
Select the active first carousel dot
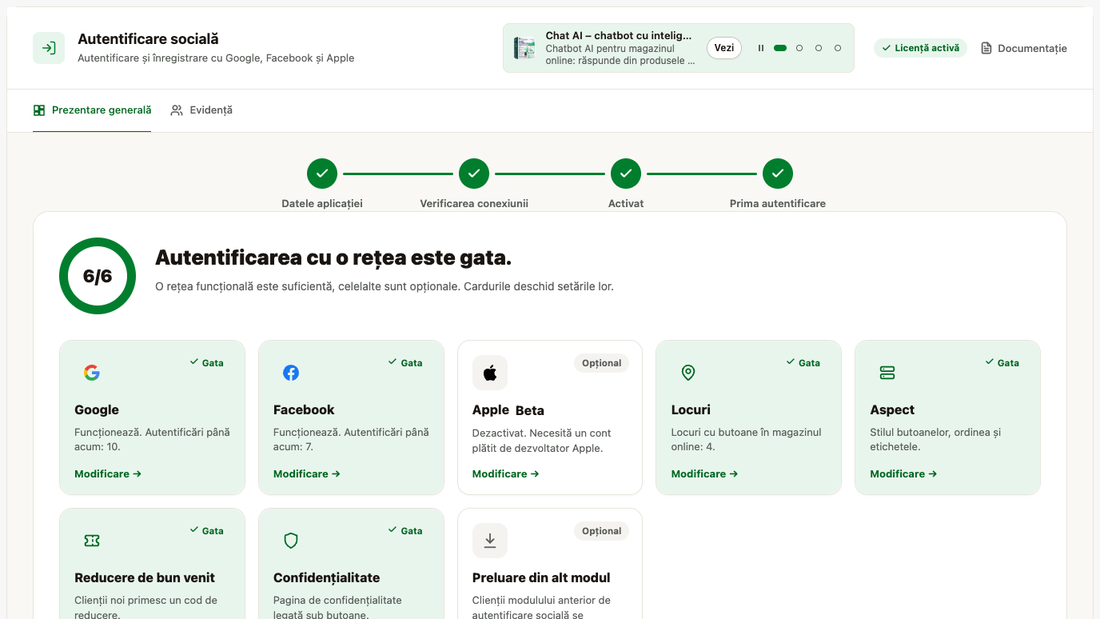click(x=780, y=48)
